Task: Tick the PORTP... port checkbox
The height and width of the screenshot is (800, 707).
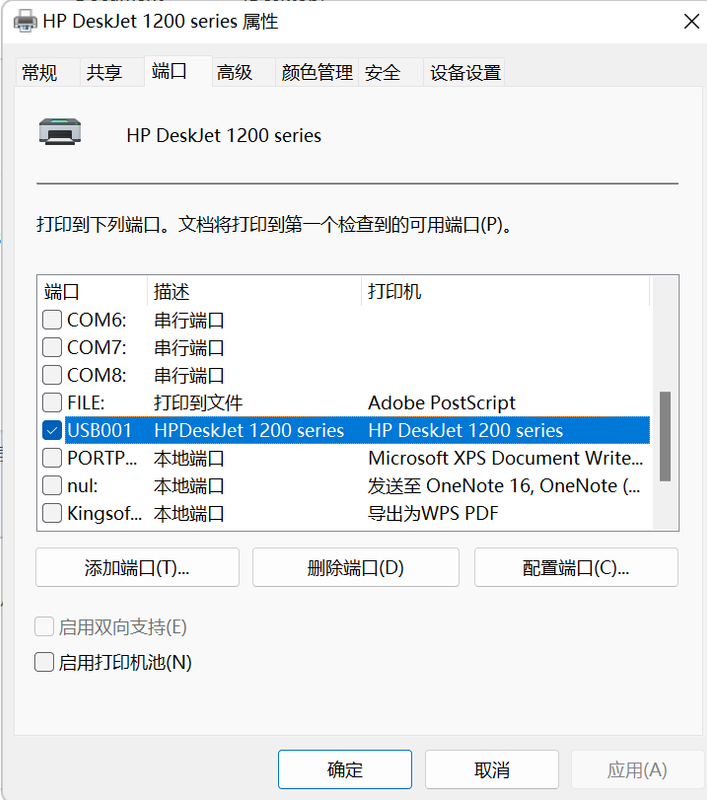Action: point(52,458)
